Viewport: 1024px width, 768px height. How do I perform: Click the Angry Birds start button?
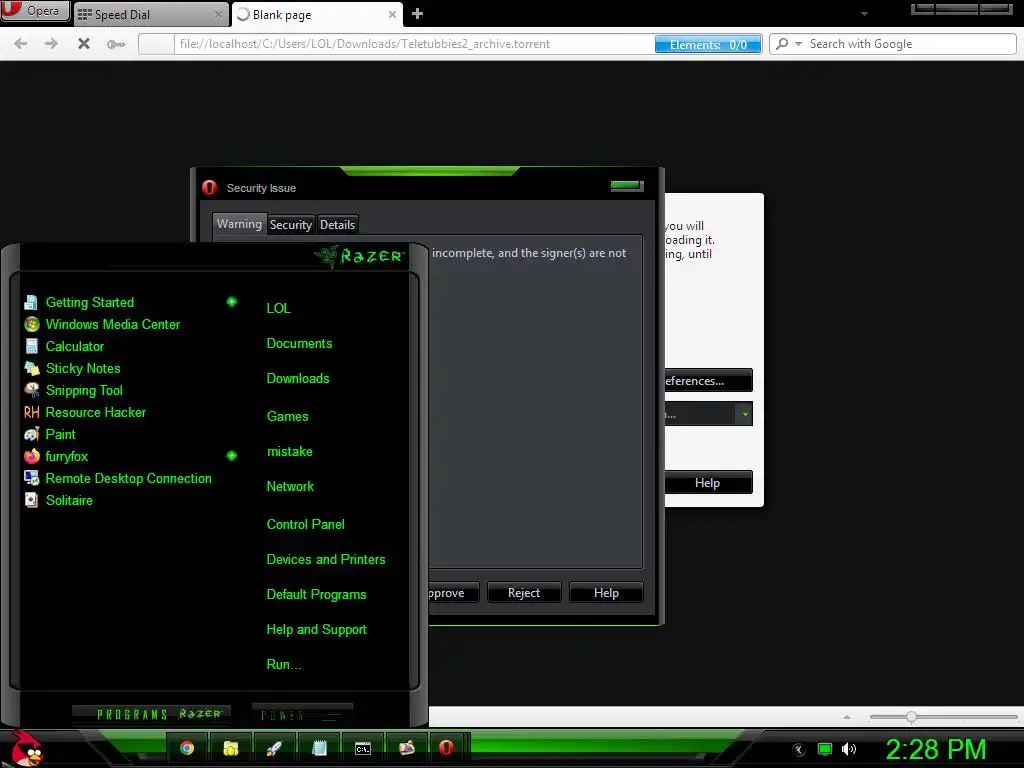coord(26,748)
